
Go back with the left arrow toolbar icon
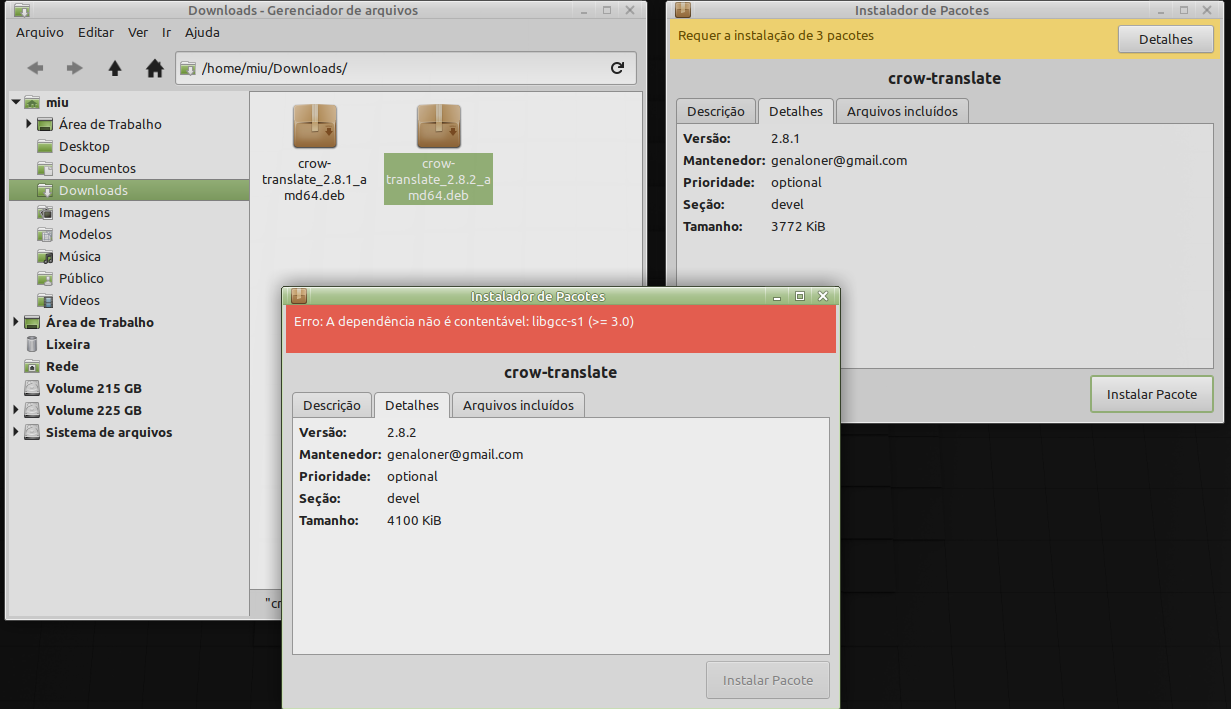35,68
